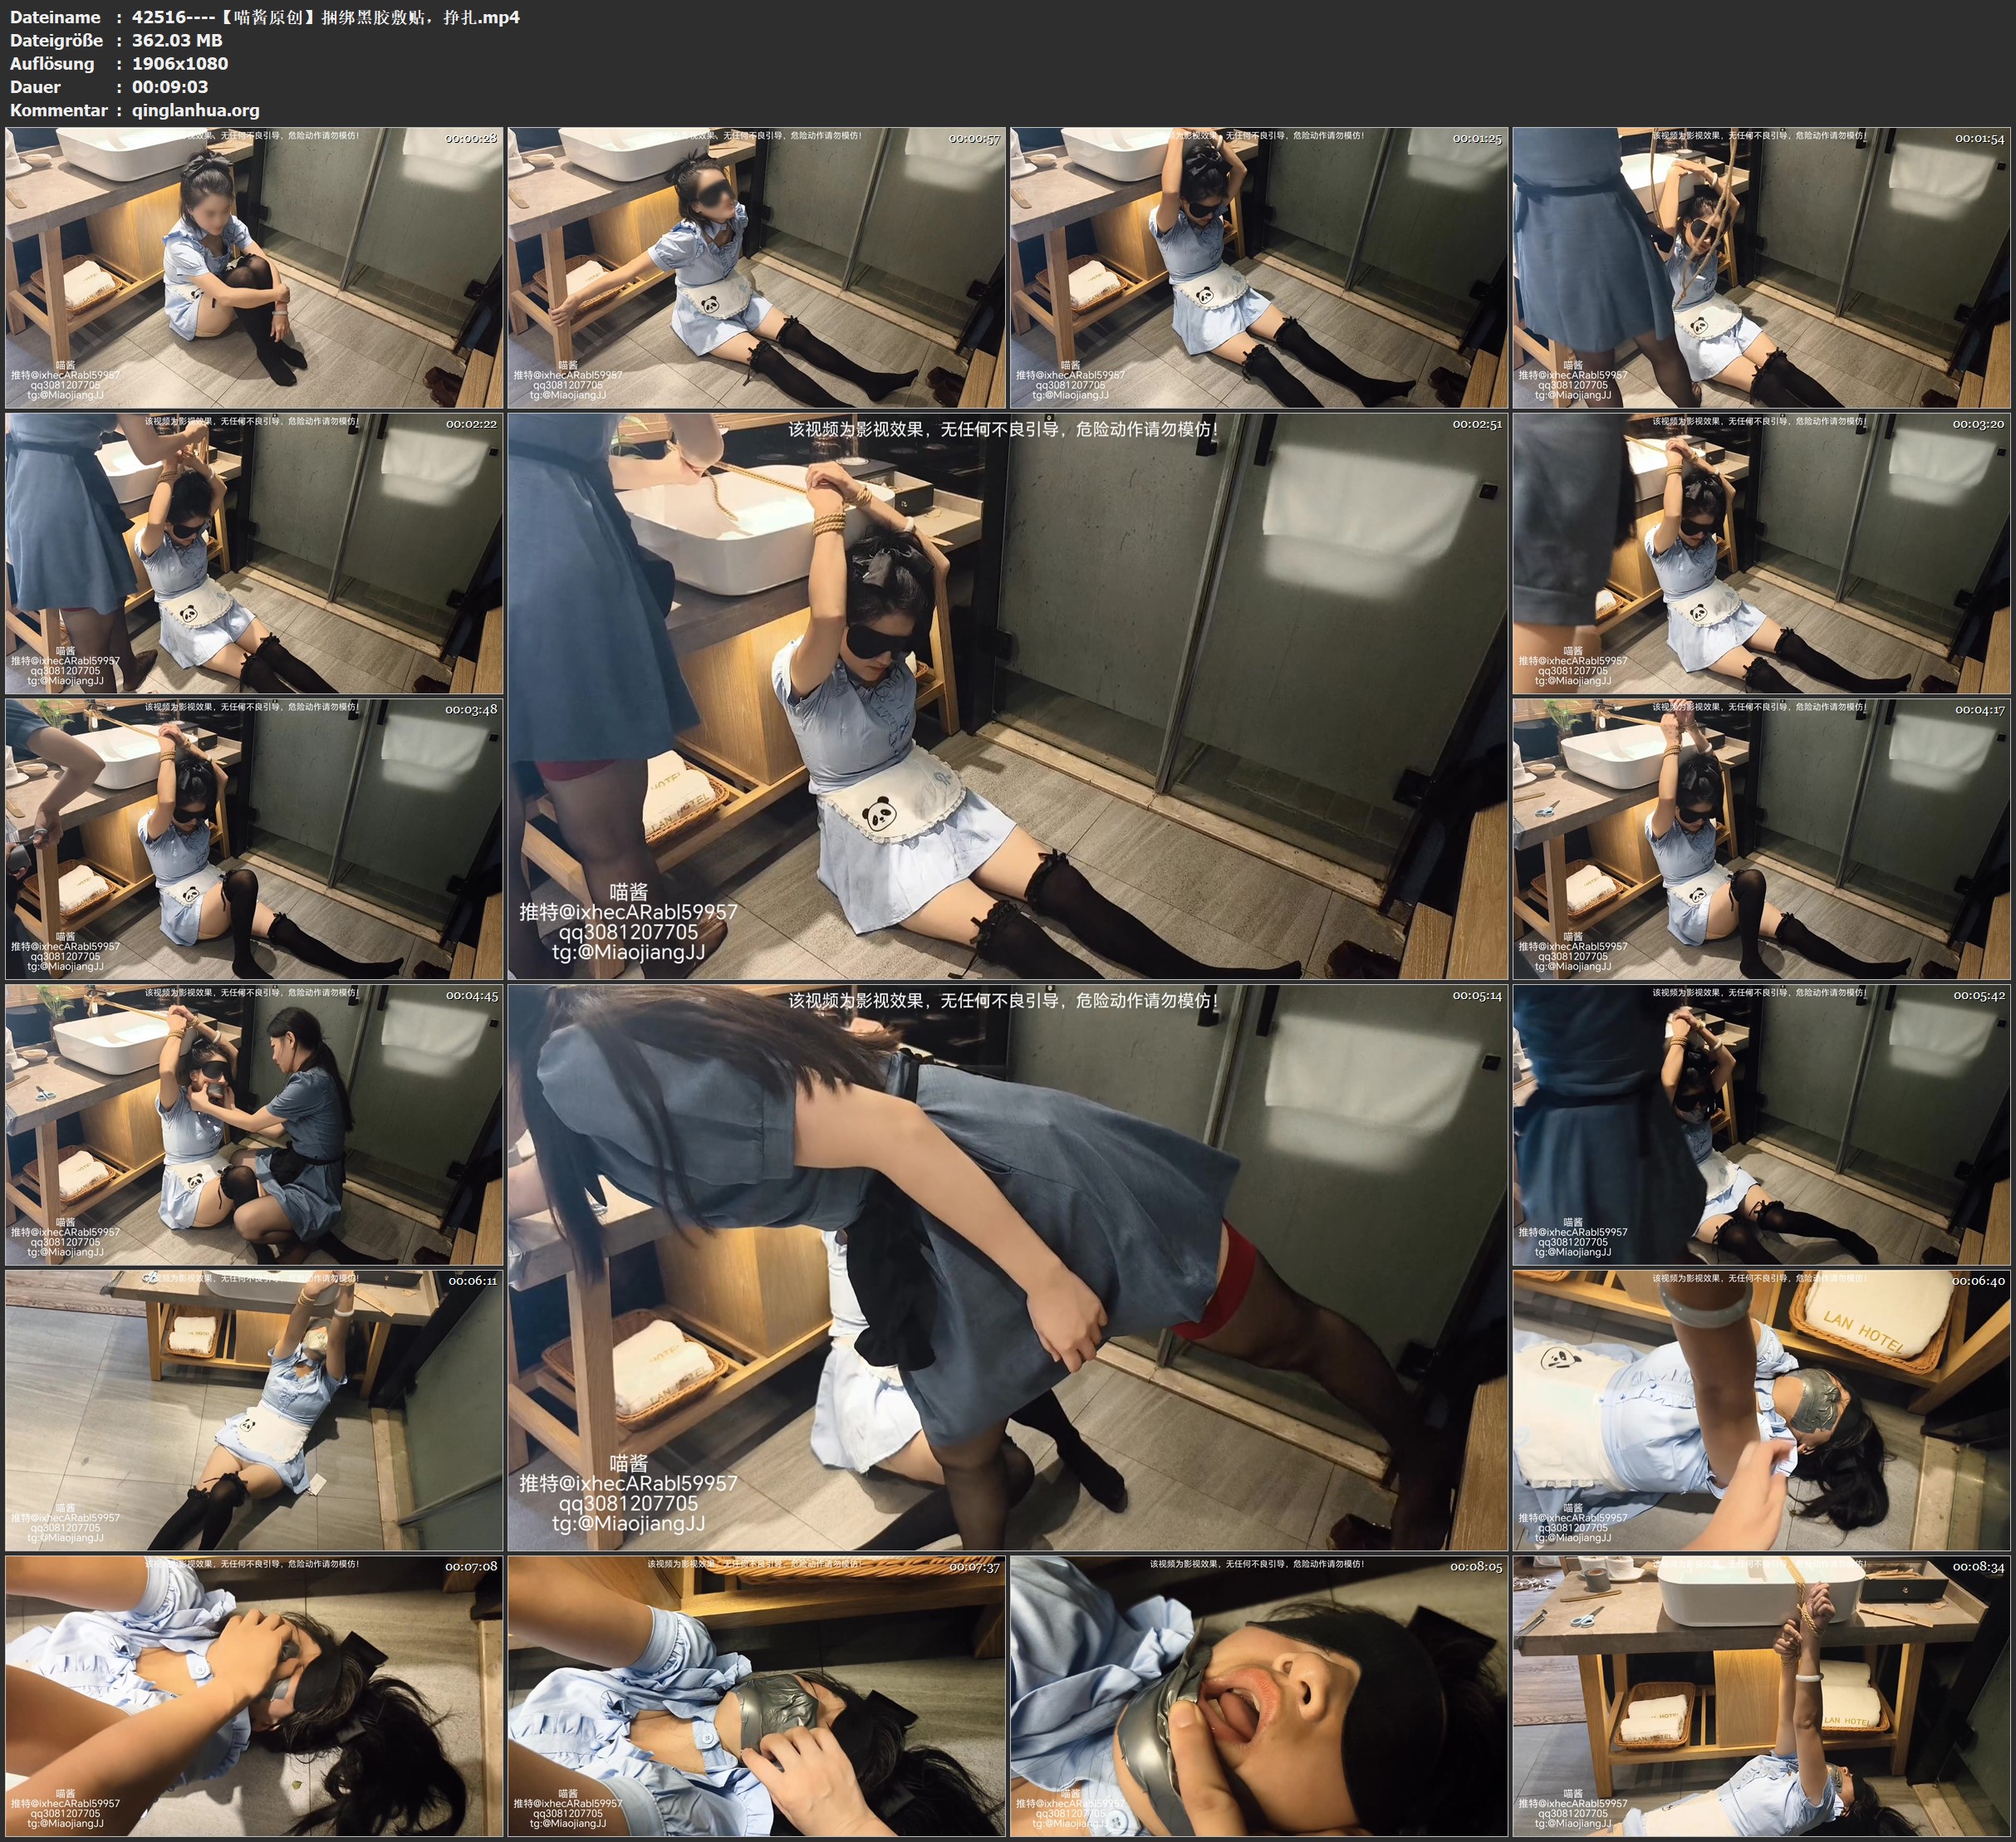Viewport: 2016px width, 1842px height.
Task: Open the frame stamped 00:04:45
Action: [x=254, y=1124]
